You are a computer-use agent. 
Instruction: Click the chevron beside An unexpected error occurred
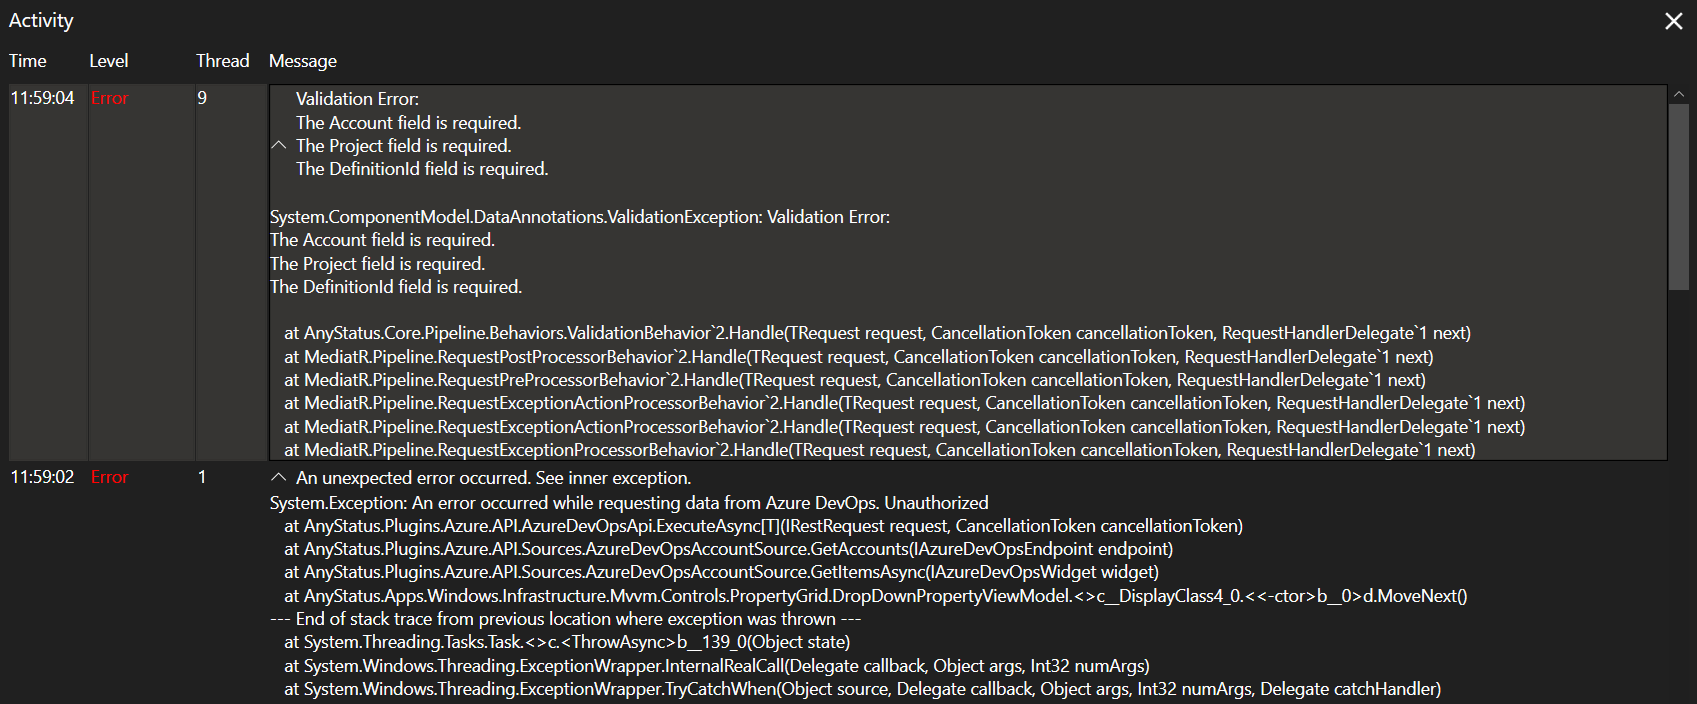point(279,478)
